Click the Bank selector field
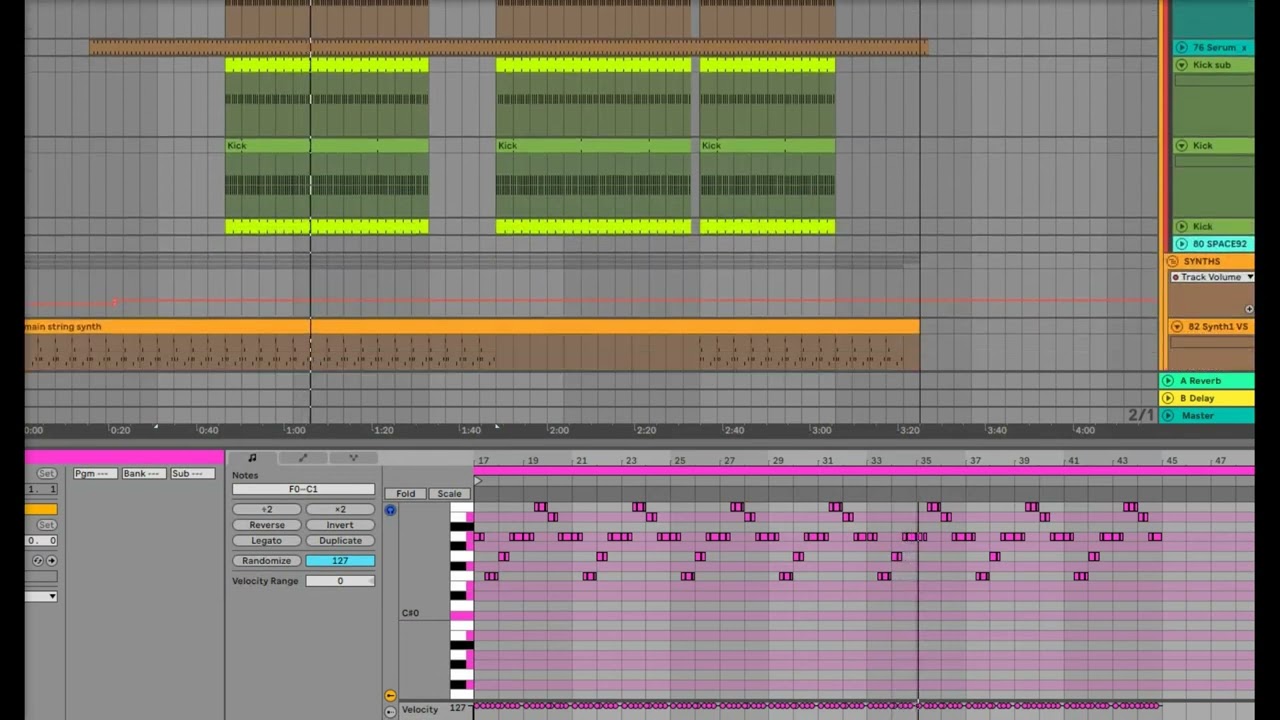Image resolution: width=1280 pixels, height=720 pixels. pos(142,473)
